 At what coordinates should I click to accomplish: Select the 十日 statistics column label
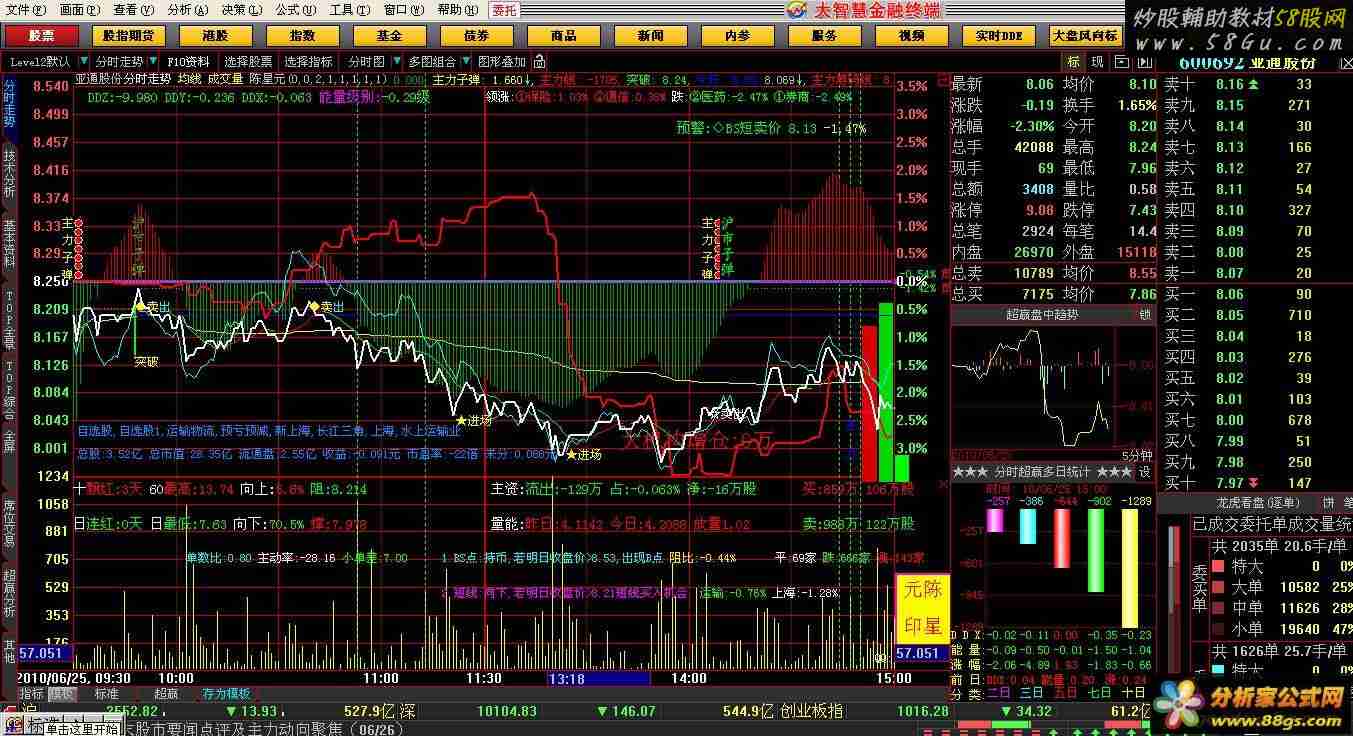pyautogui.click(x=1133, y=692)
